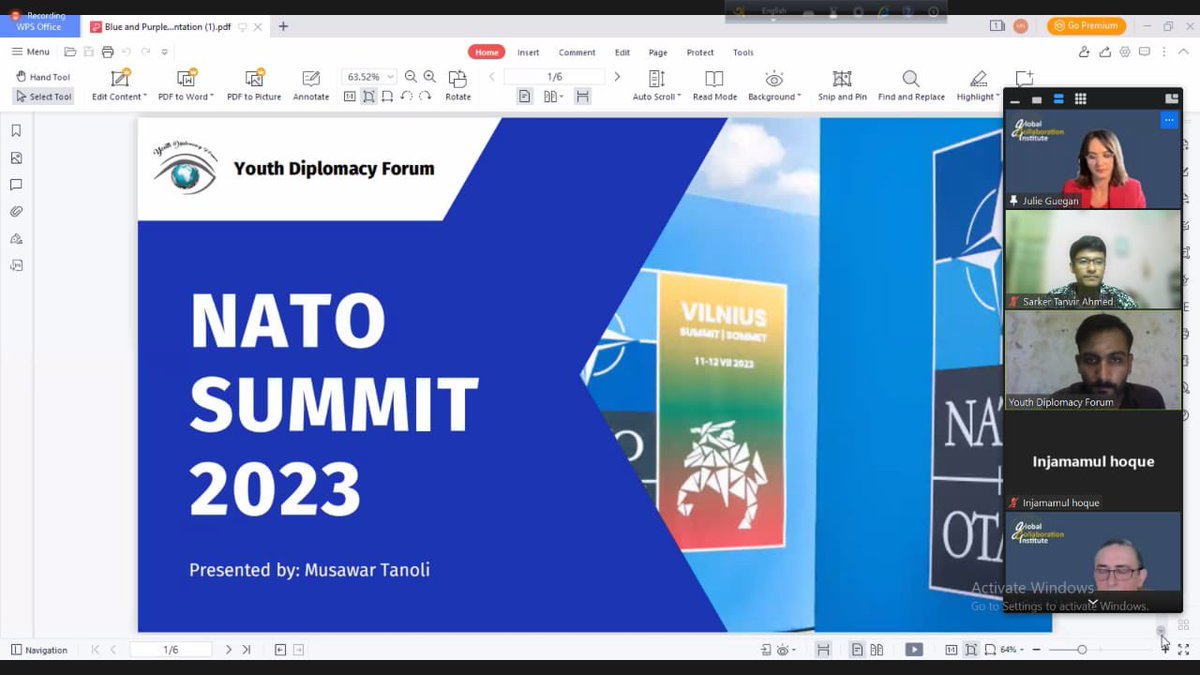Screen dimensions: 1200x675
Task: Jump to last page in status bar
Action: click(246, 649)
